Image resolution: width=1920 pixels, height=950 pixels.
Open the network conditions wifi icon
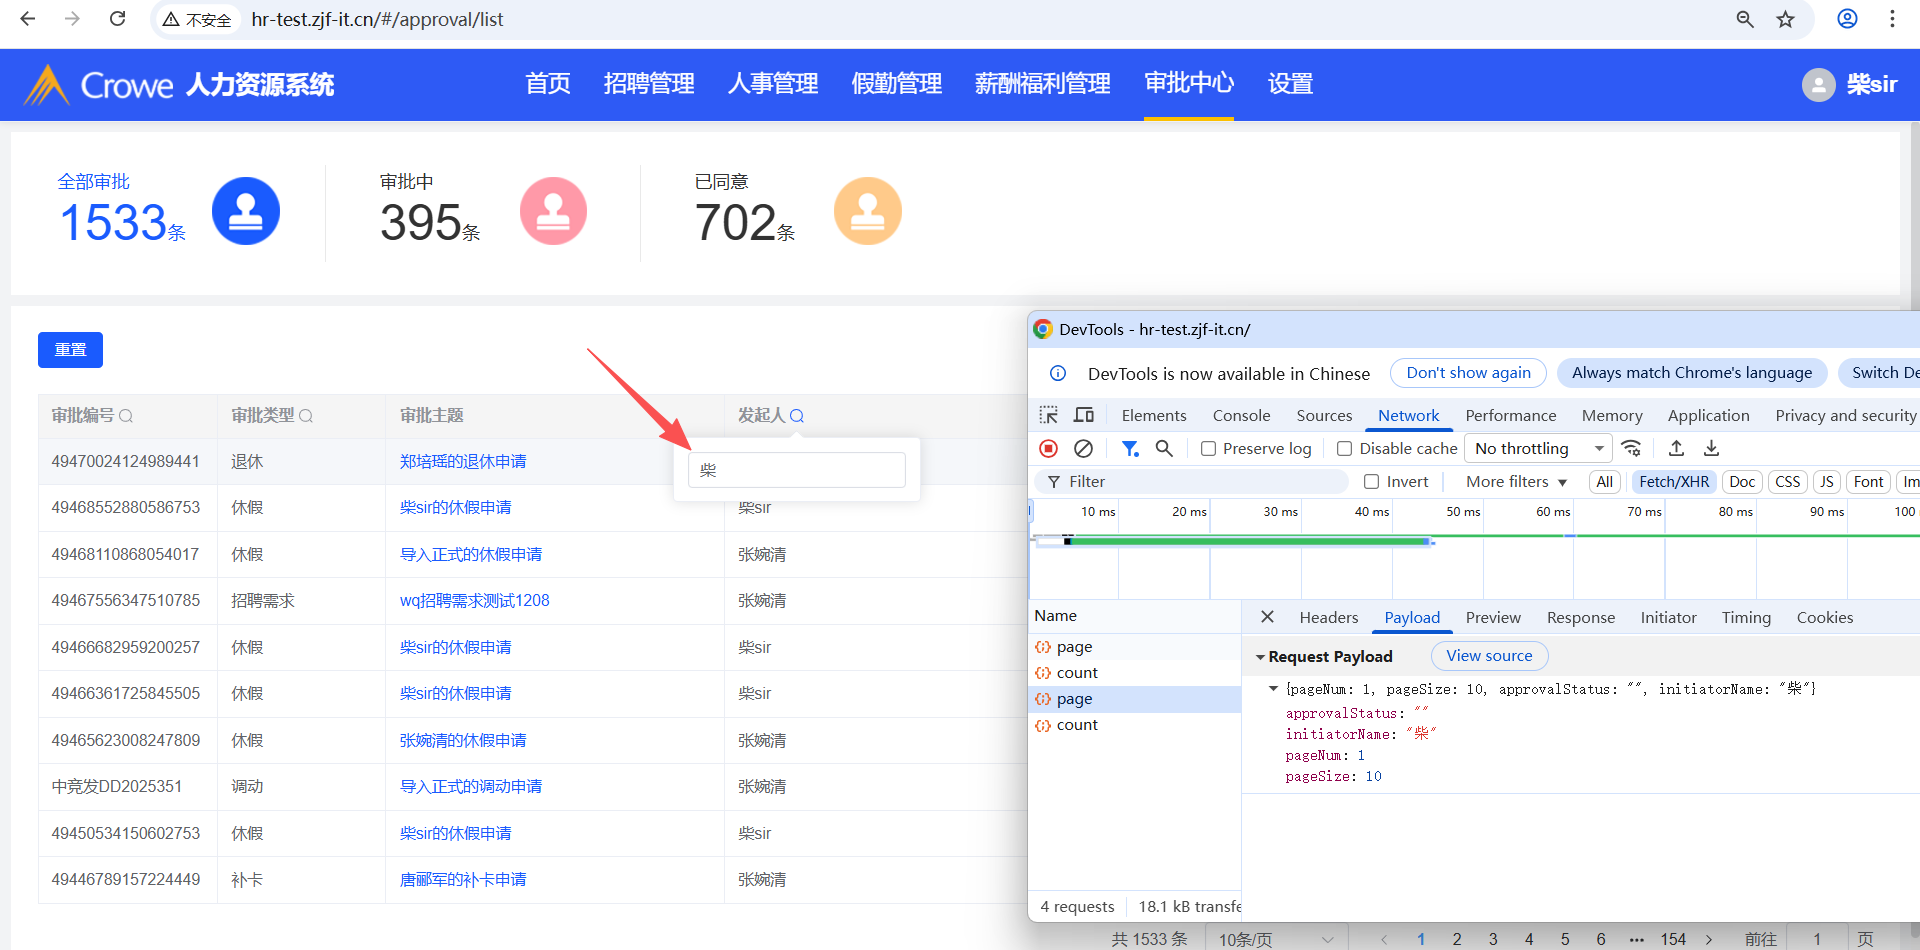(1632, 448)
